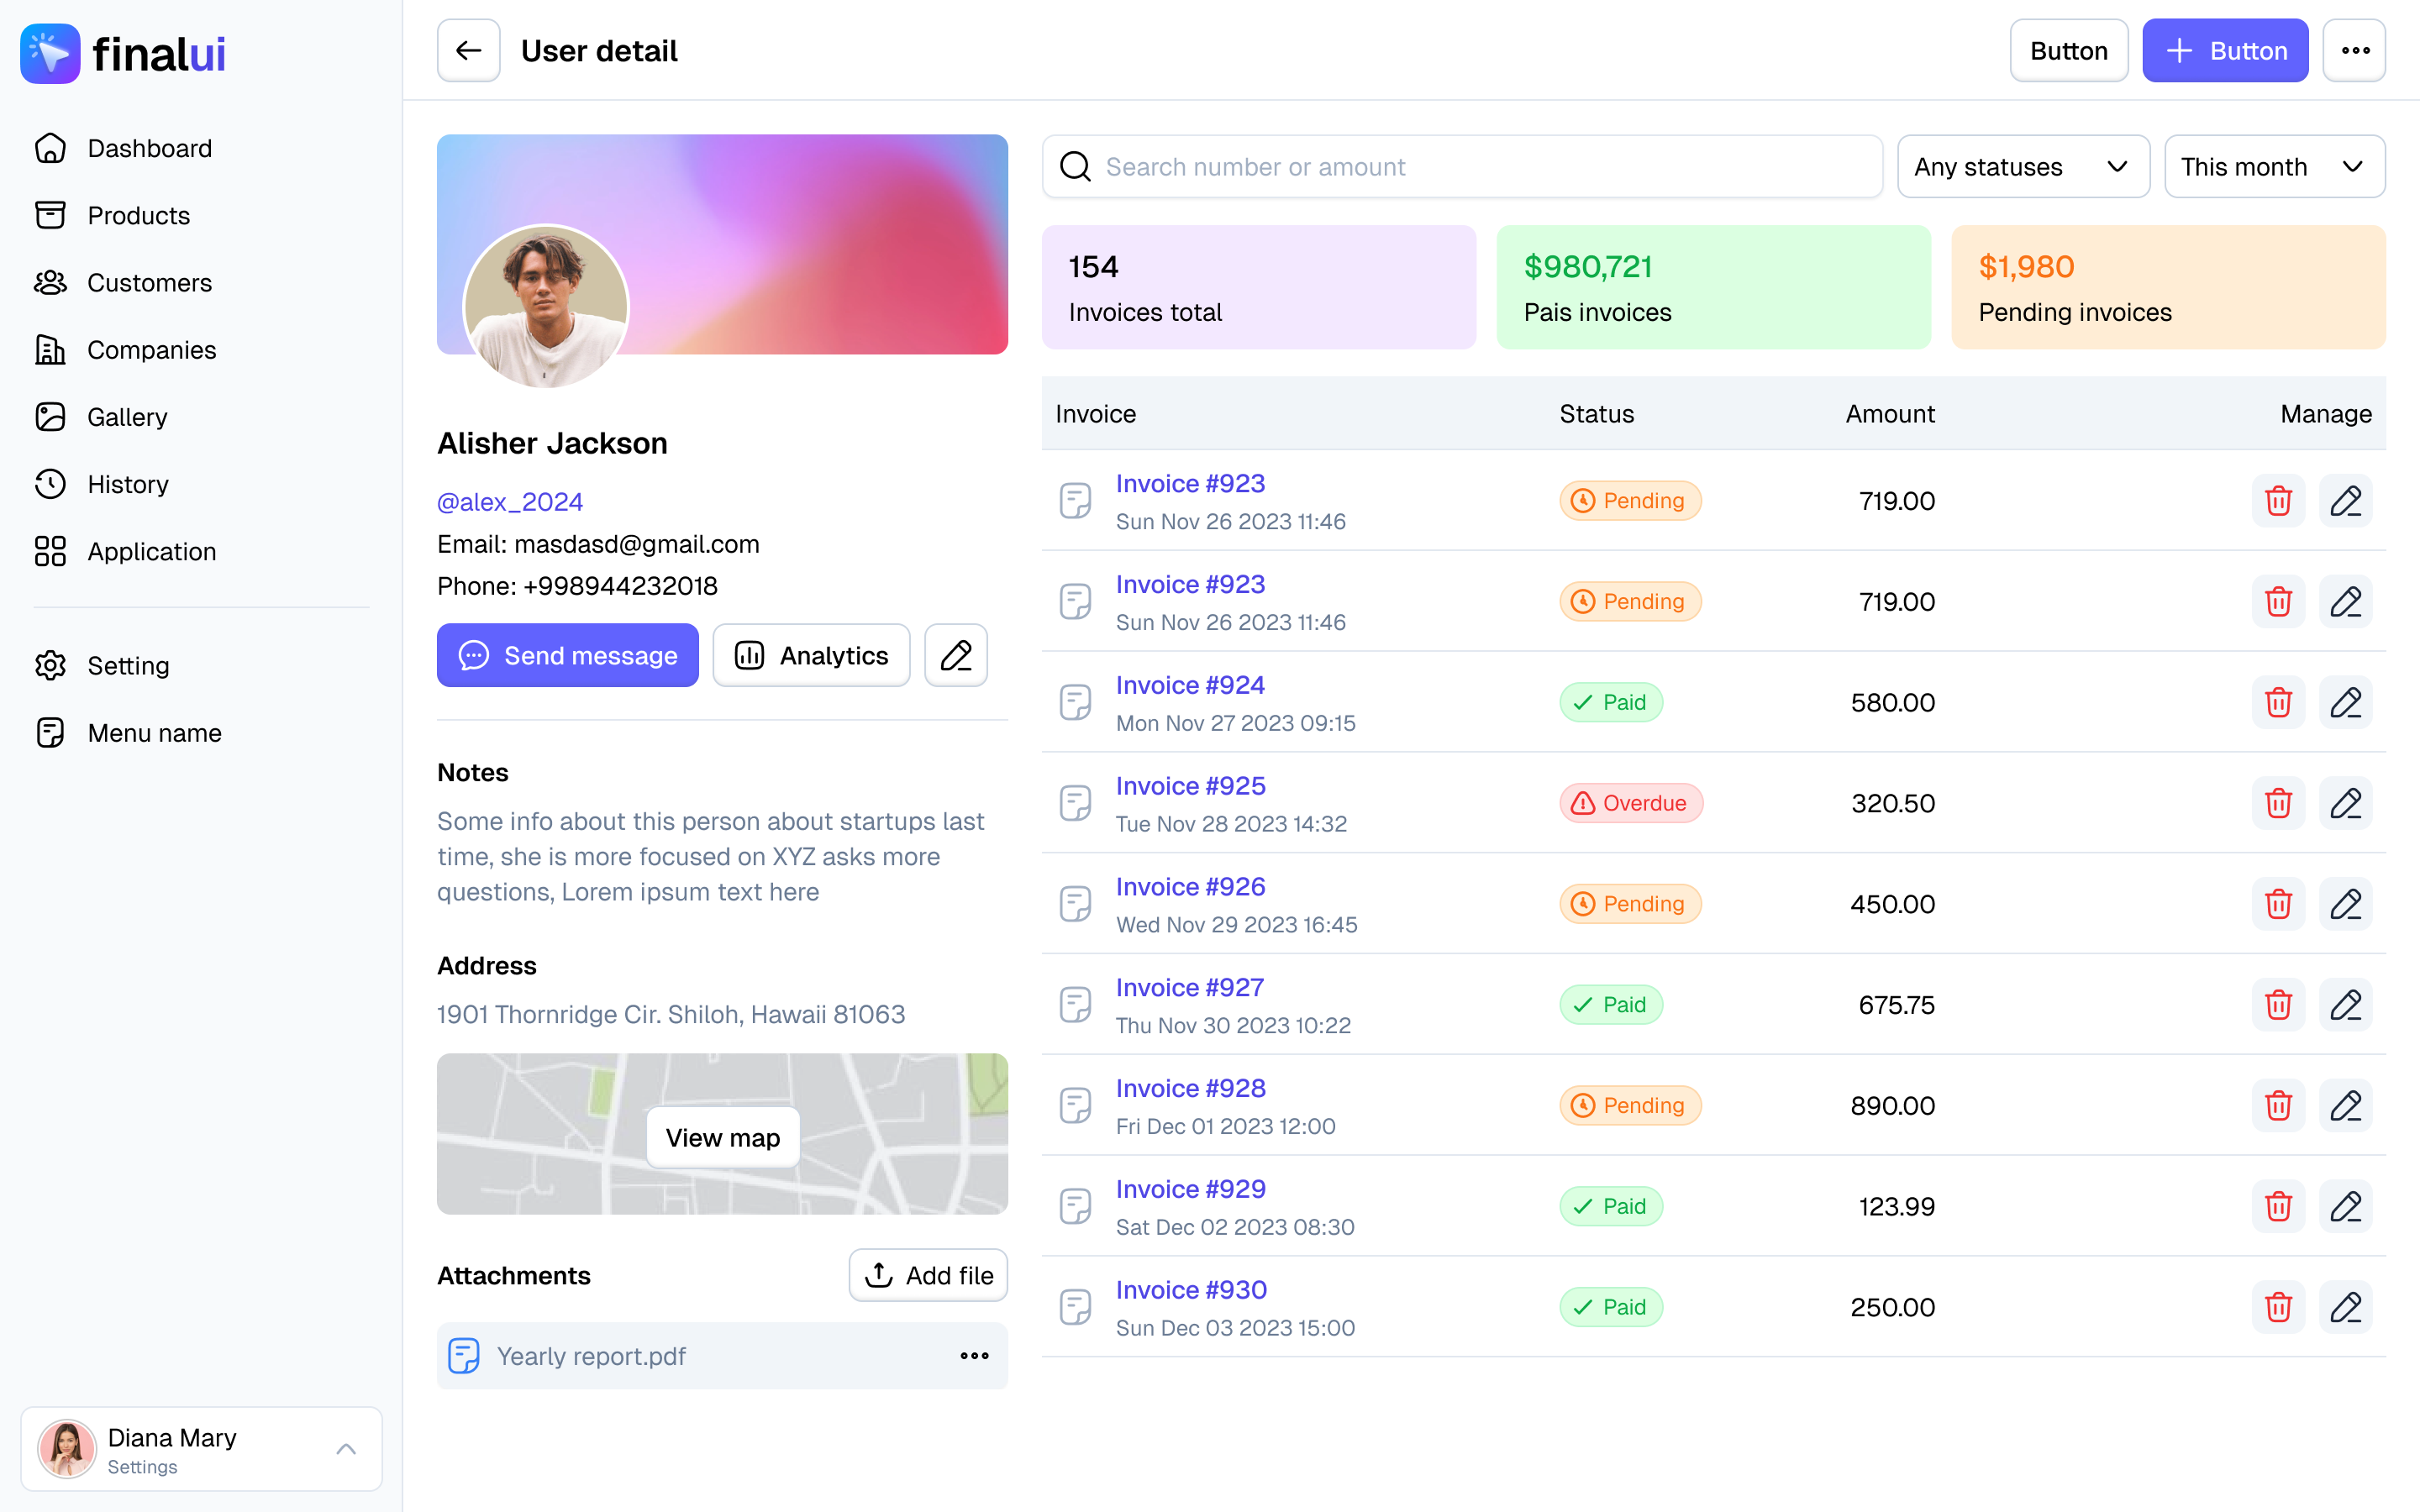2420x1512 pixels.
Task: Click the Customers icon in navigation
Action: (x=51, y=283)
